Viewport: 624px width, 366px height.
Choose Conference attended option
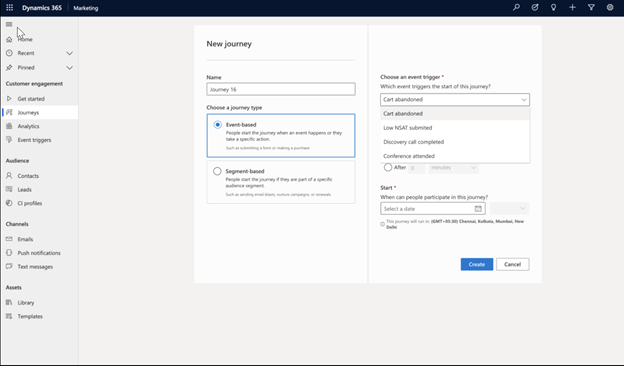[455, 156]
